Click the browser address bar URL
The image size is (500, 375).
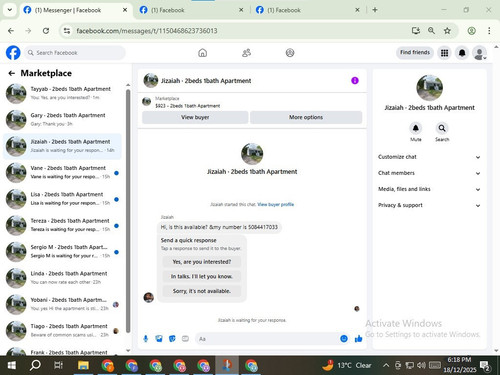pyautogui.click(x=147, y=31)
